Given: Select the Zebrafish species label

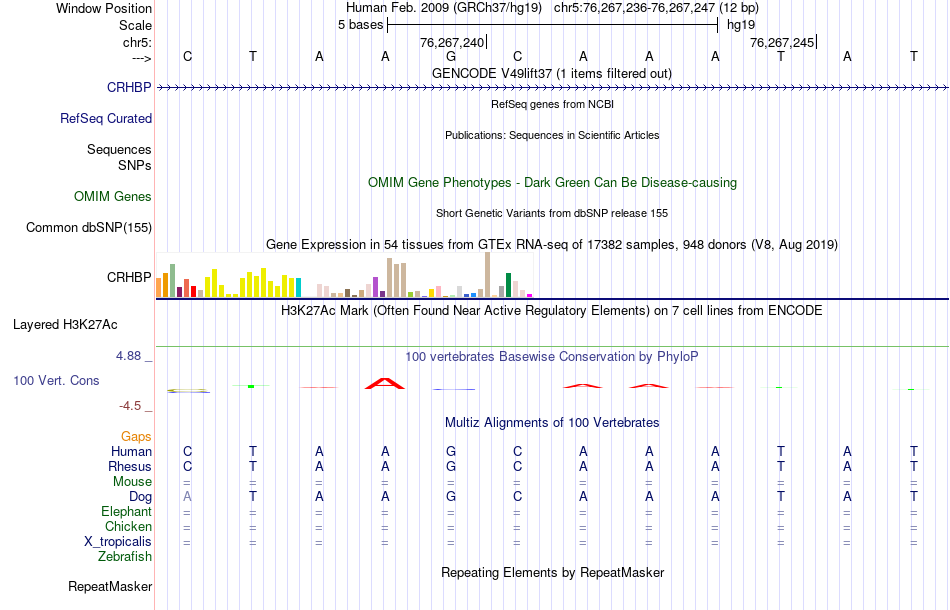Looking at the screenshot, I should click(125, 556).
